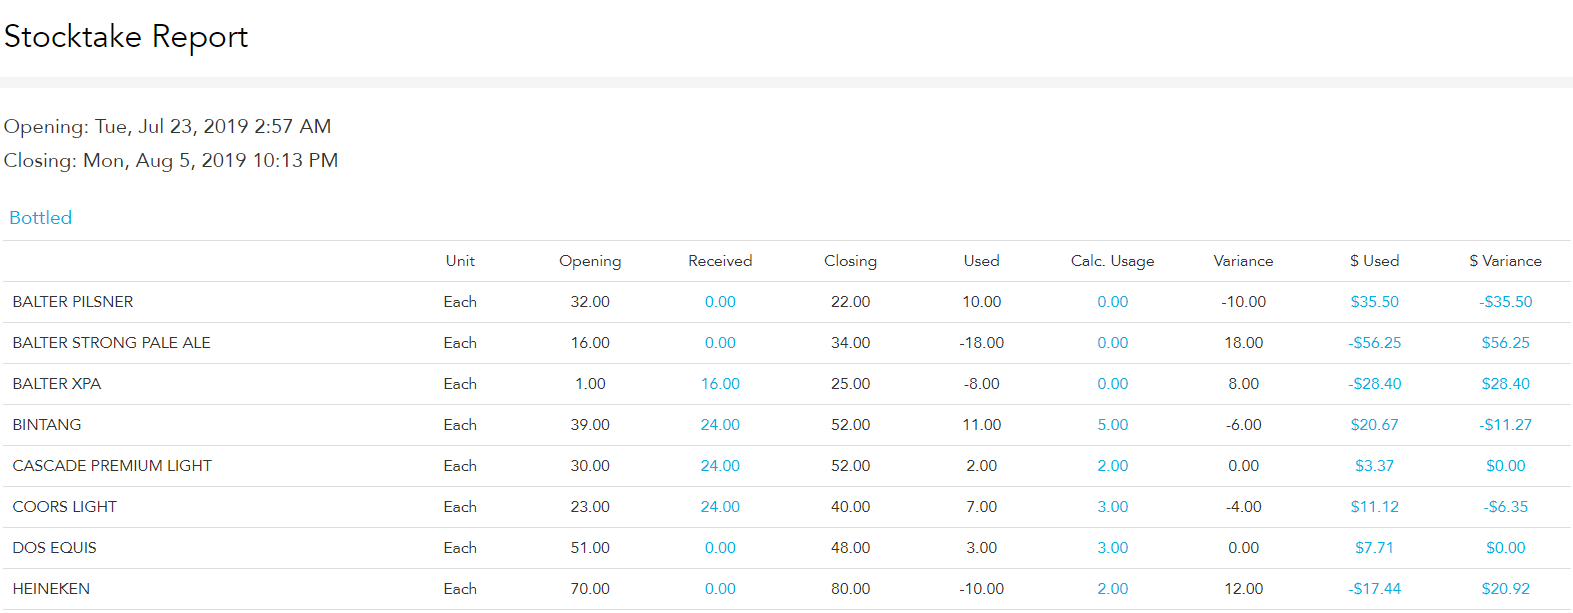Click Received 0.00 for HEINEKEN
The image size is (1573, 613).
tap(720, 589)
